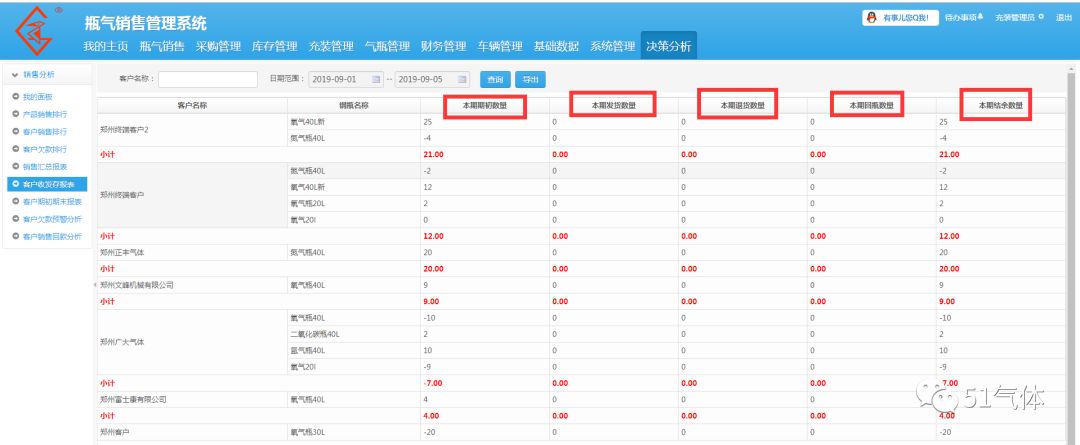Click the 充装管理员 user link
This screenshot has height=445, width=1080.
(1015, 17)
